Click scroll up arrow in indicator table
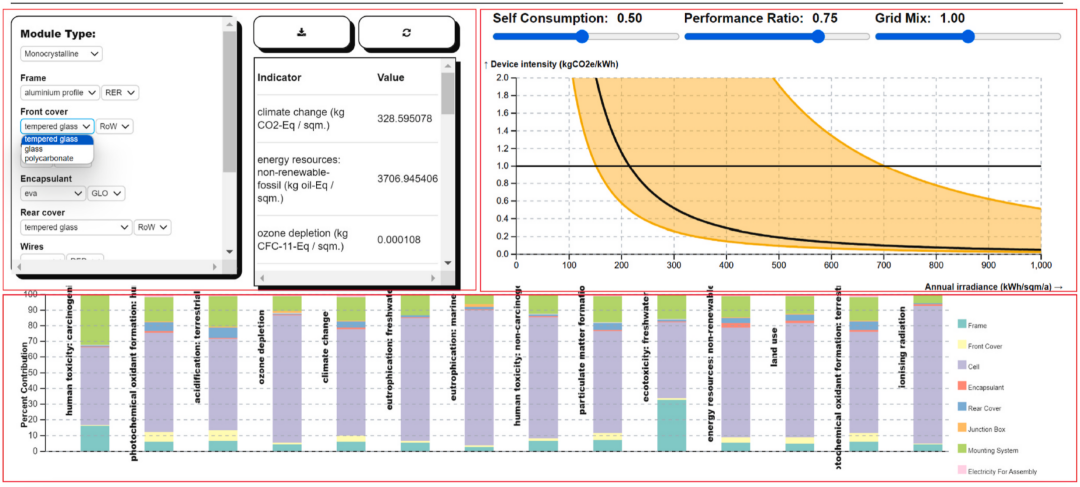Viewport: 1080px width, 487px height. [447, 65]
